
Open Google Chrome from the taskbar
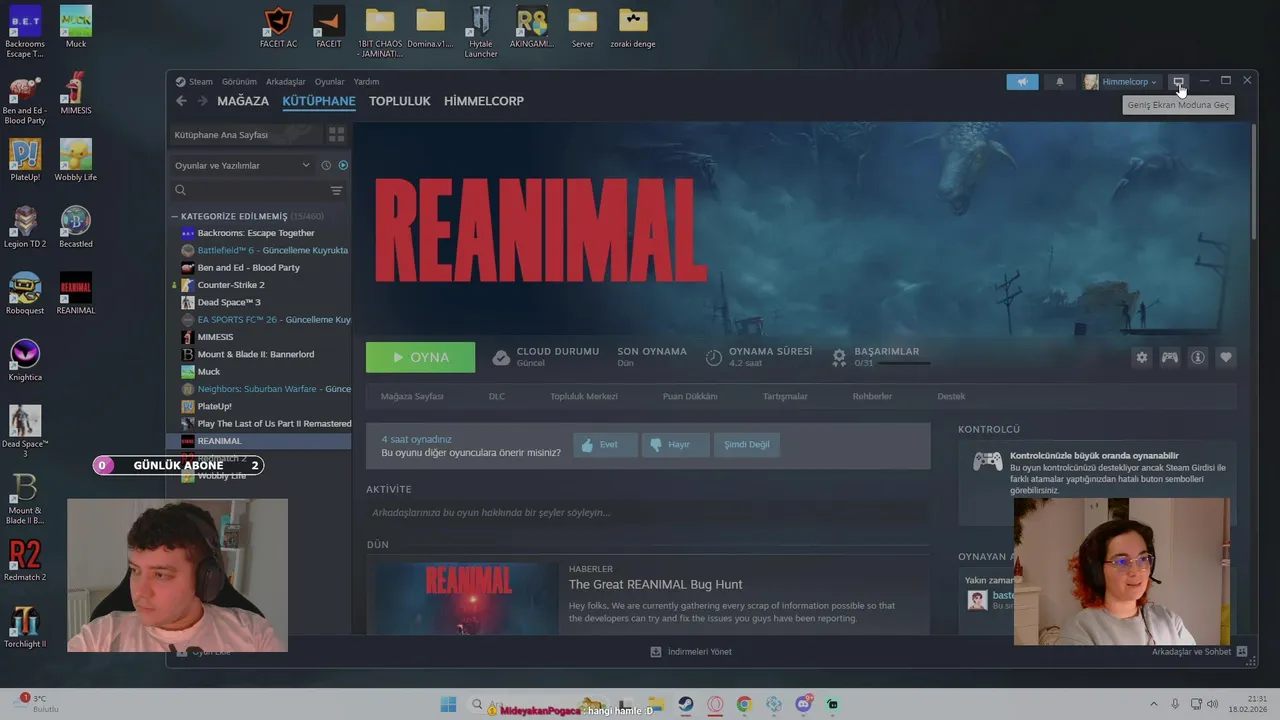coord(744,704)
